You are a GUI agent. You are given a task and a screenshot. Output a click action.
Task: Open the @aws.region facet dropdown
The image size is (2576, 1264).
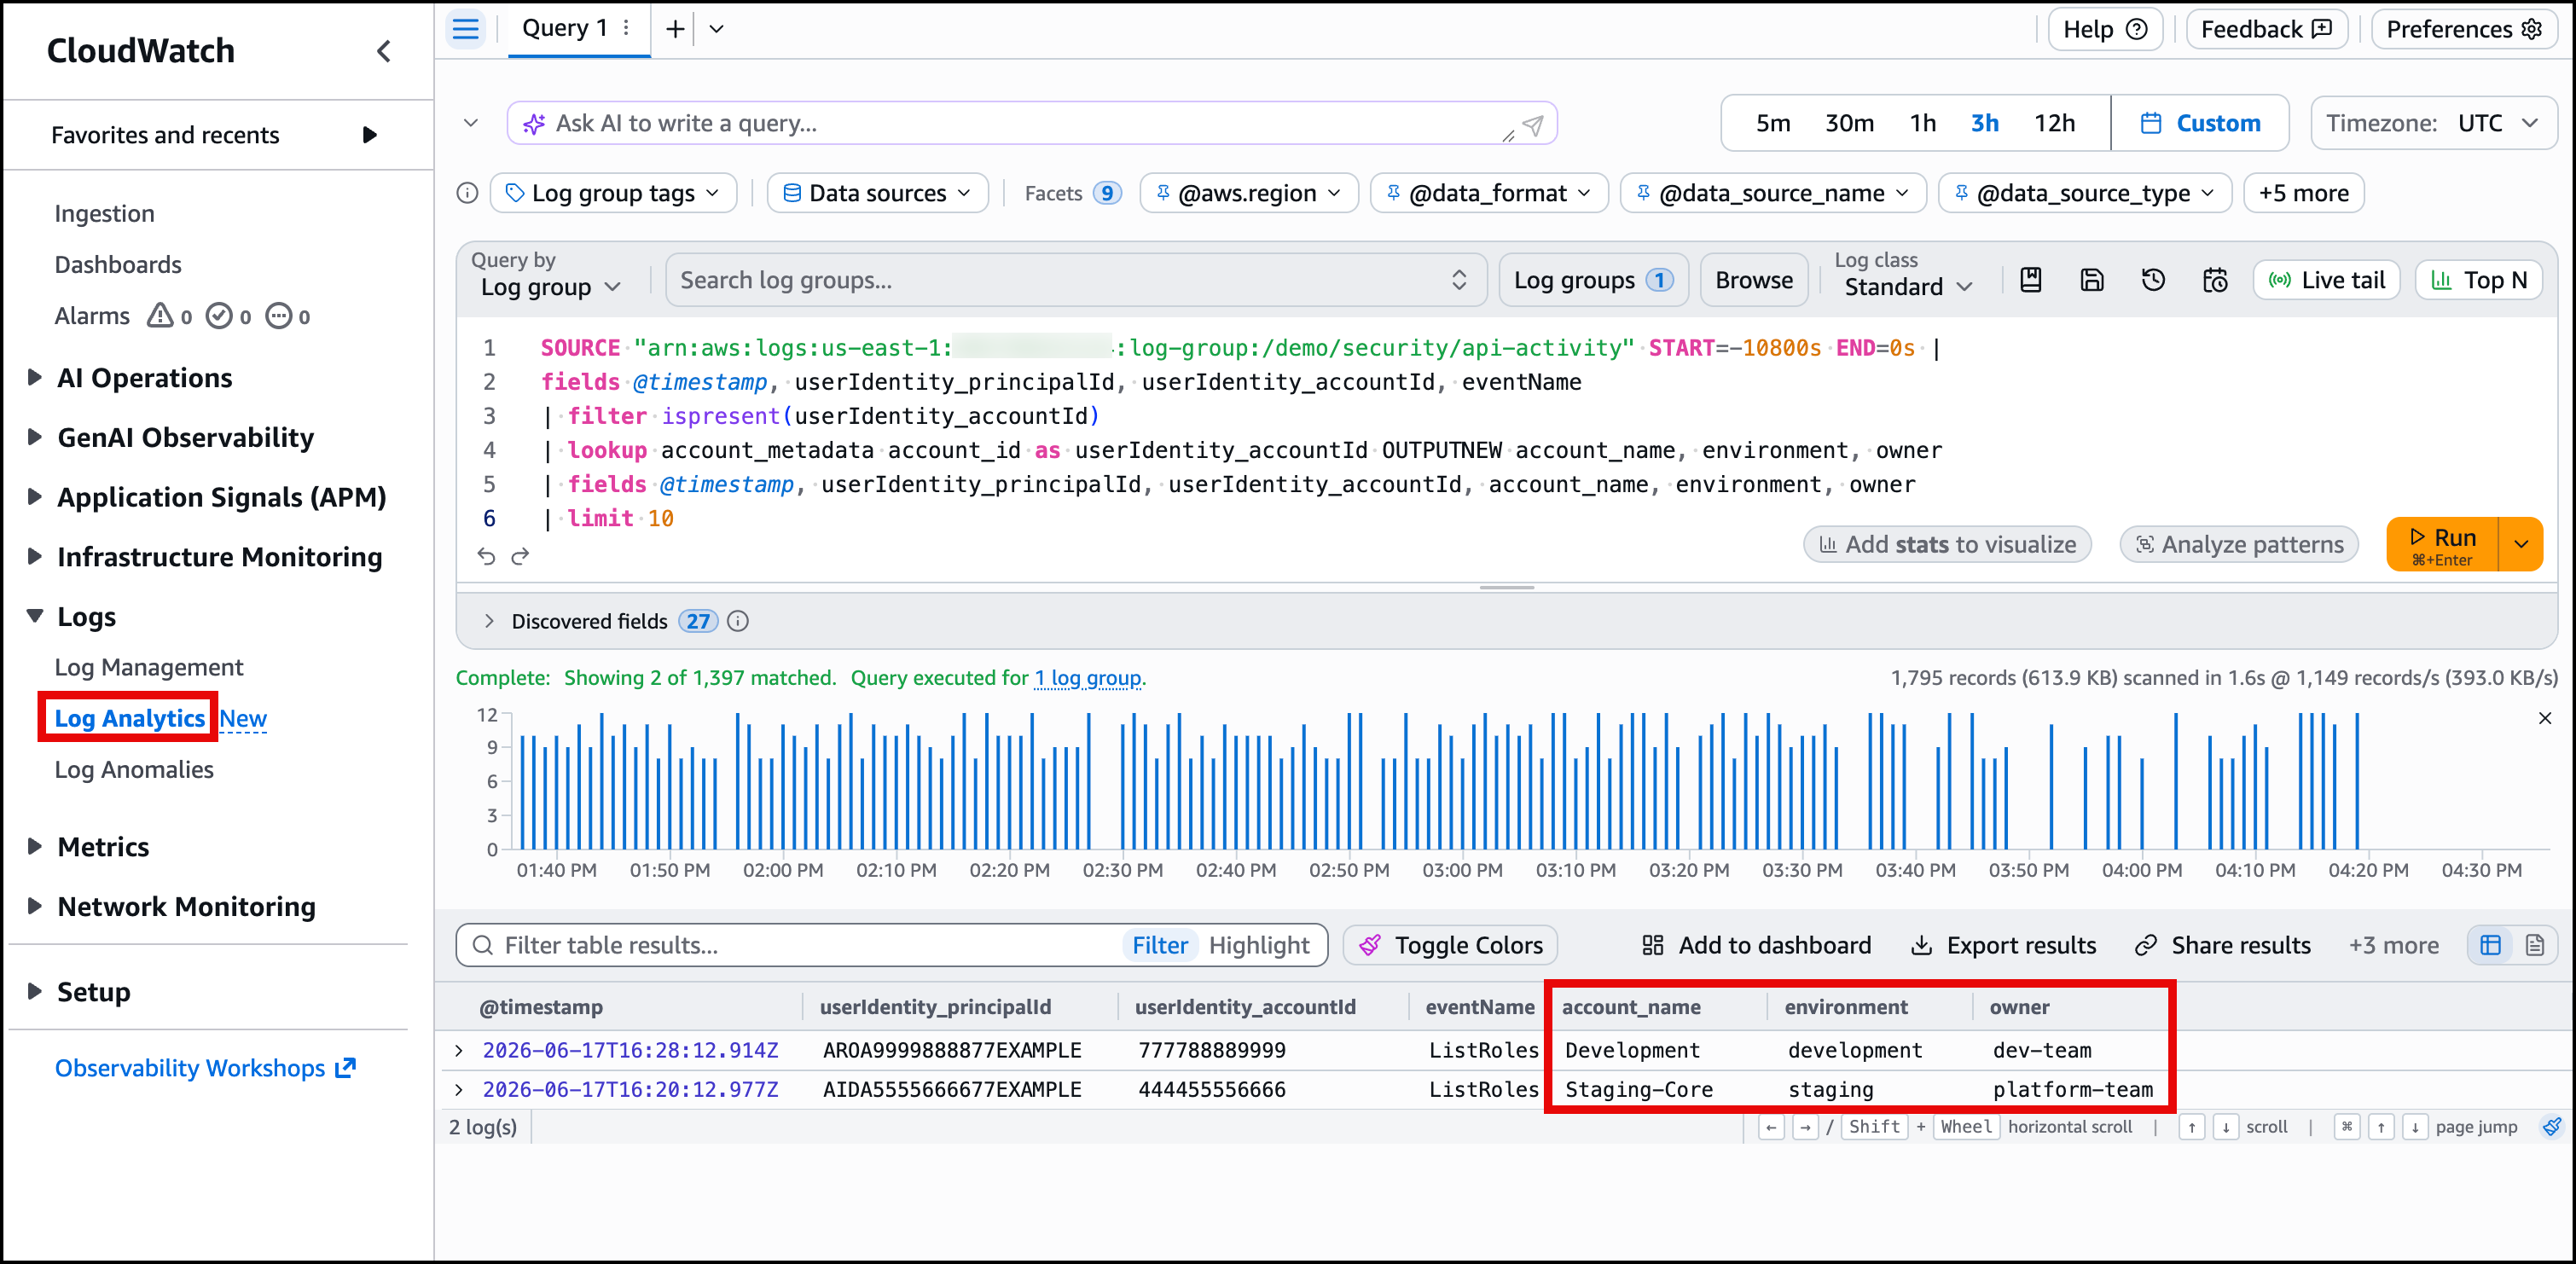pos(1249,193)
